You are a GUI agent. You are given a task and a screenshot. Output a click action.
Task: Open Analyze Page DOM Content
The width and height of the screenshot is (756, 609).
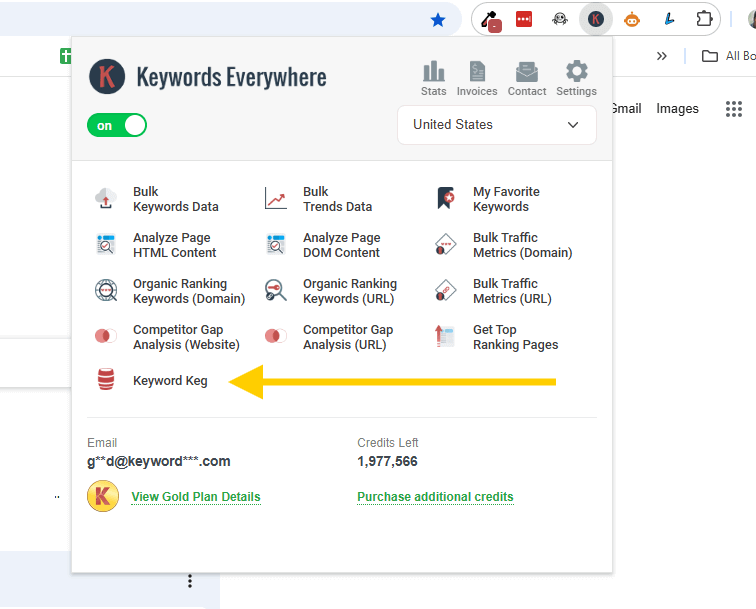(x=341, y=245)
